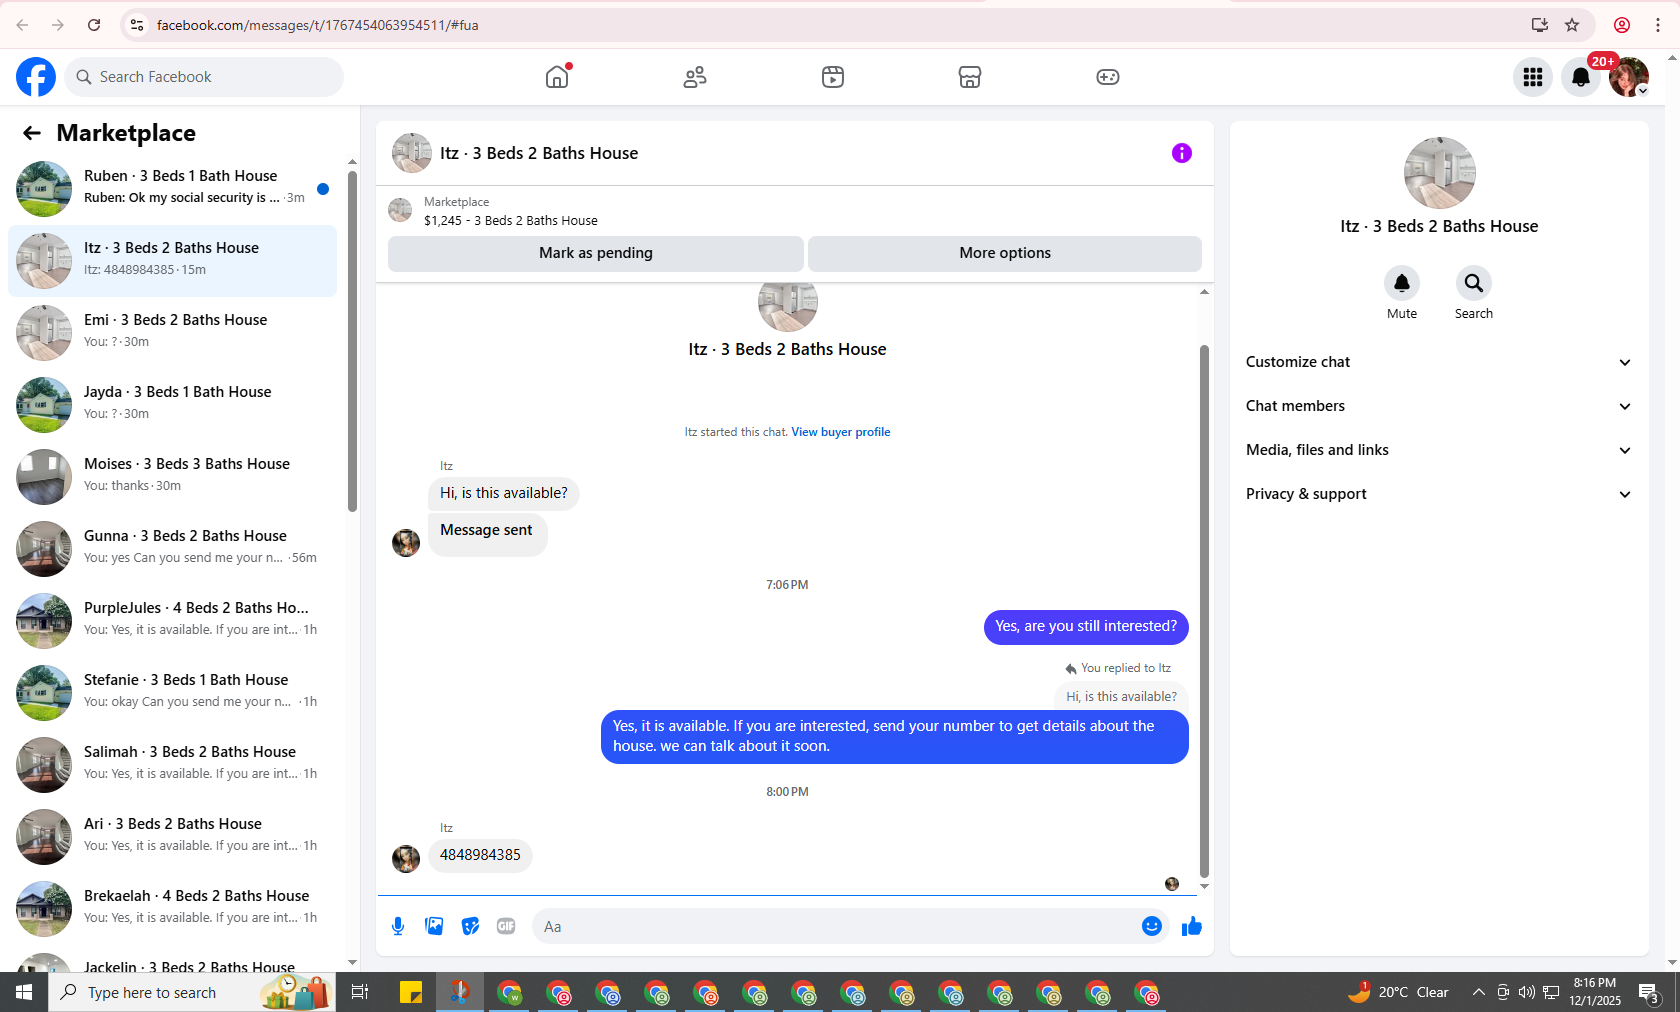This screenshot has height=1012, width=1680.
Task: Expand Media, files and links section
Action: [1439, 450]
